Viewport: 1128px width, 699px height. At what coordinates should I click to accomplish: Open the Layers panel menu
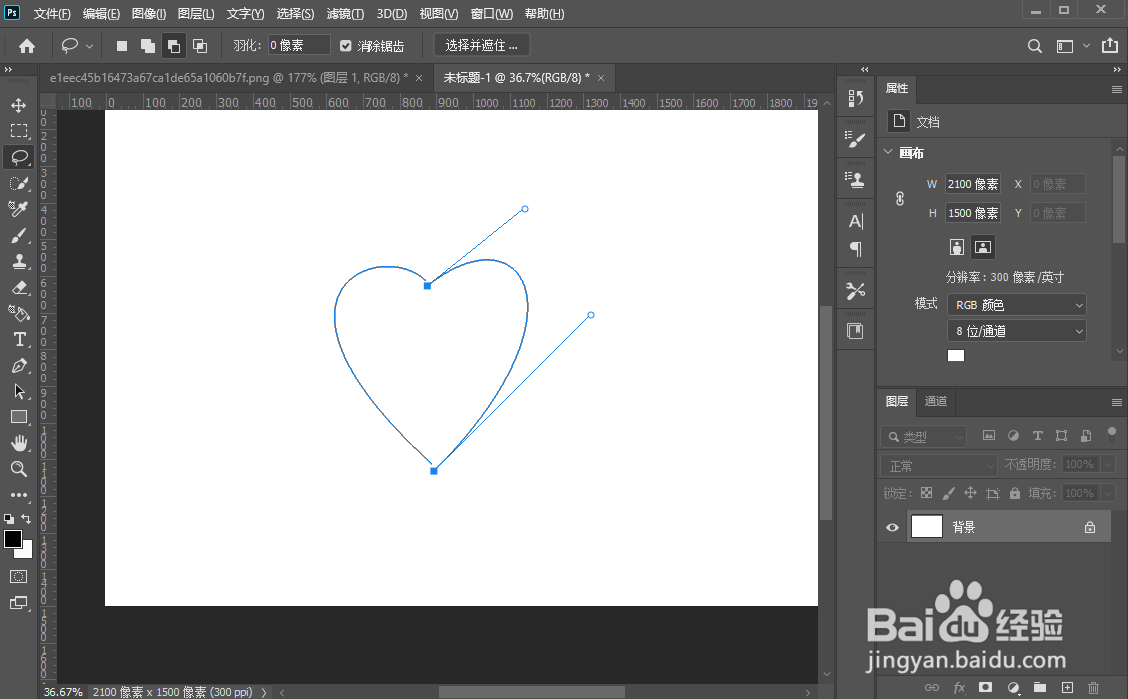1116,402
